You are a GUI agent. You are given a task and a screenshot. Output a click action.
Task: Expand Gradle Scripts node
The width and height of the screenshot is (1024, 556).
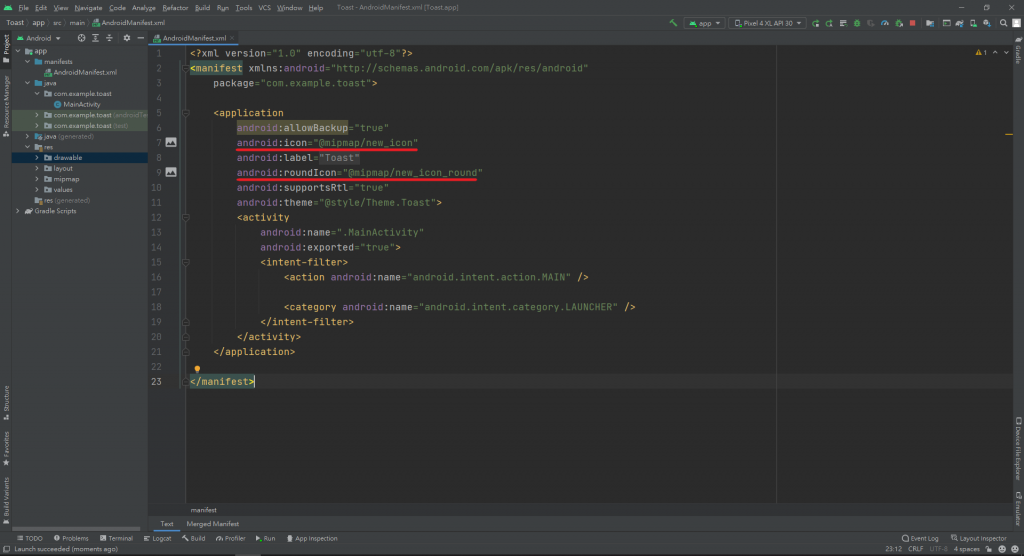pos(18,211)
